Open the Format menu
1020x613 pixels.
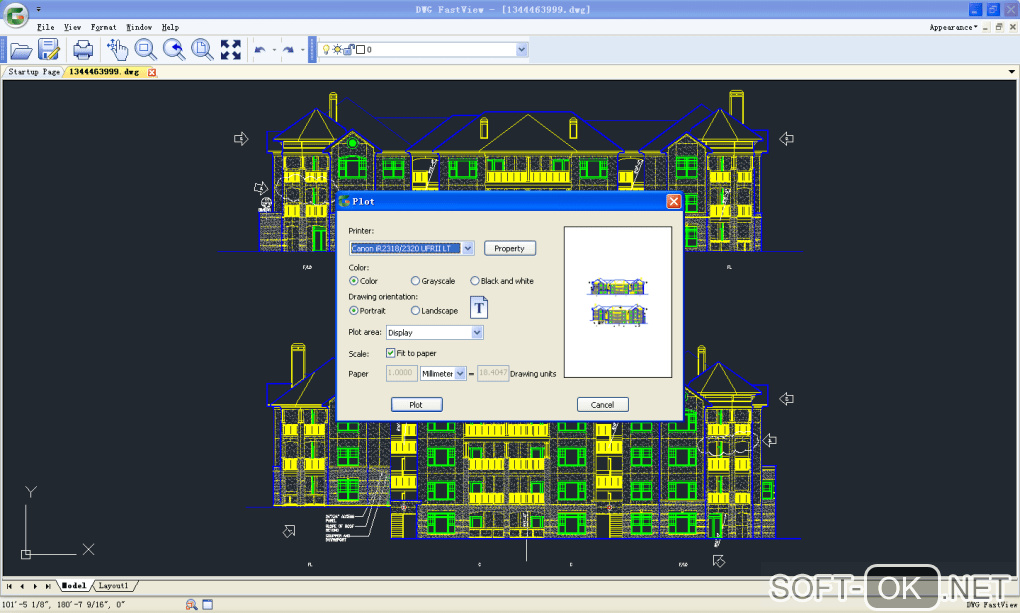click(103, 27)
